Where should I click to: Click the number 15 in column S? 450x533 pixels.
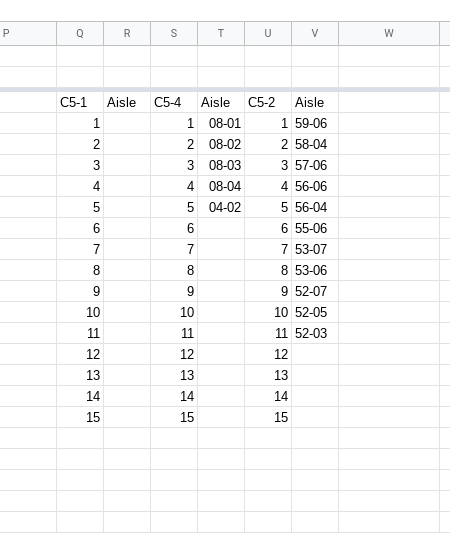pos(174,417)
